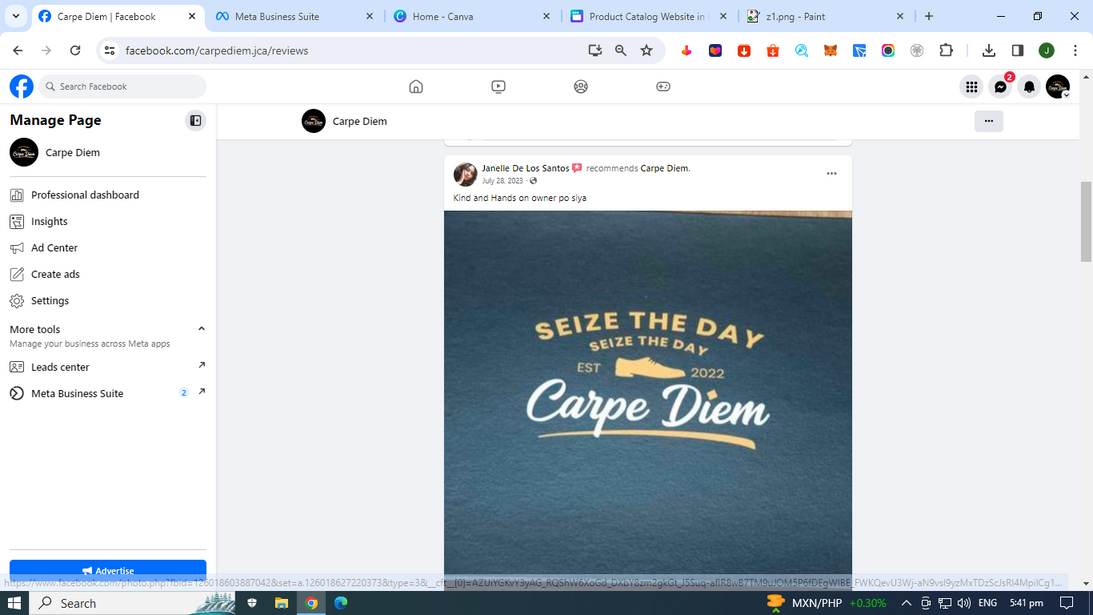The image size is (1093, 615).
Task: Open the account profile avatar menu
Action: (1057, 86)
